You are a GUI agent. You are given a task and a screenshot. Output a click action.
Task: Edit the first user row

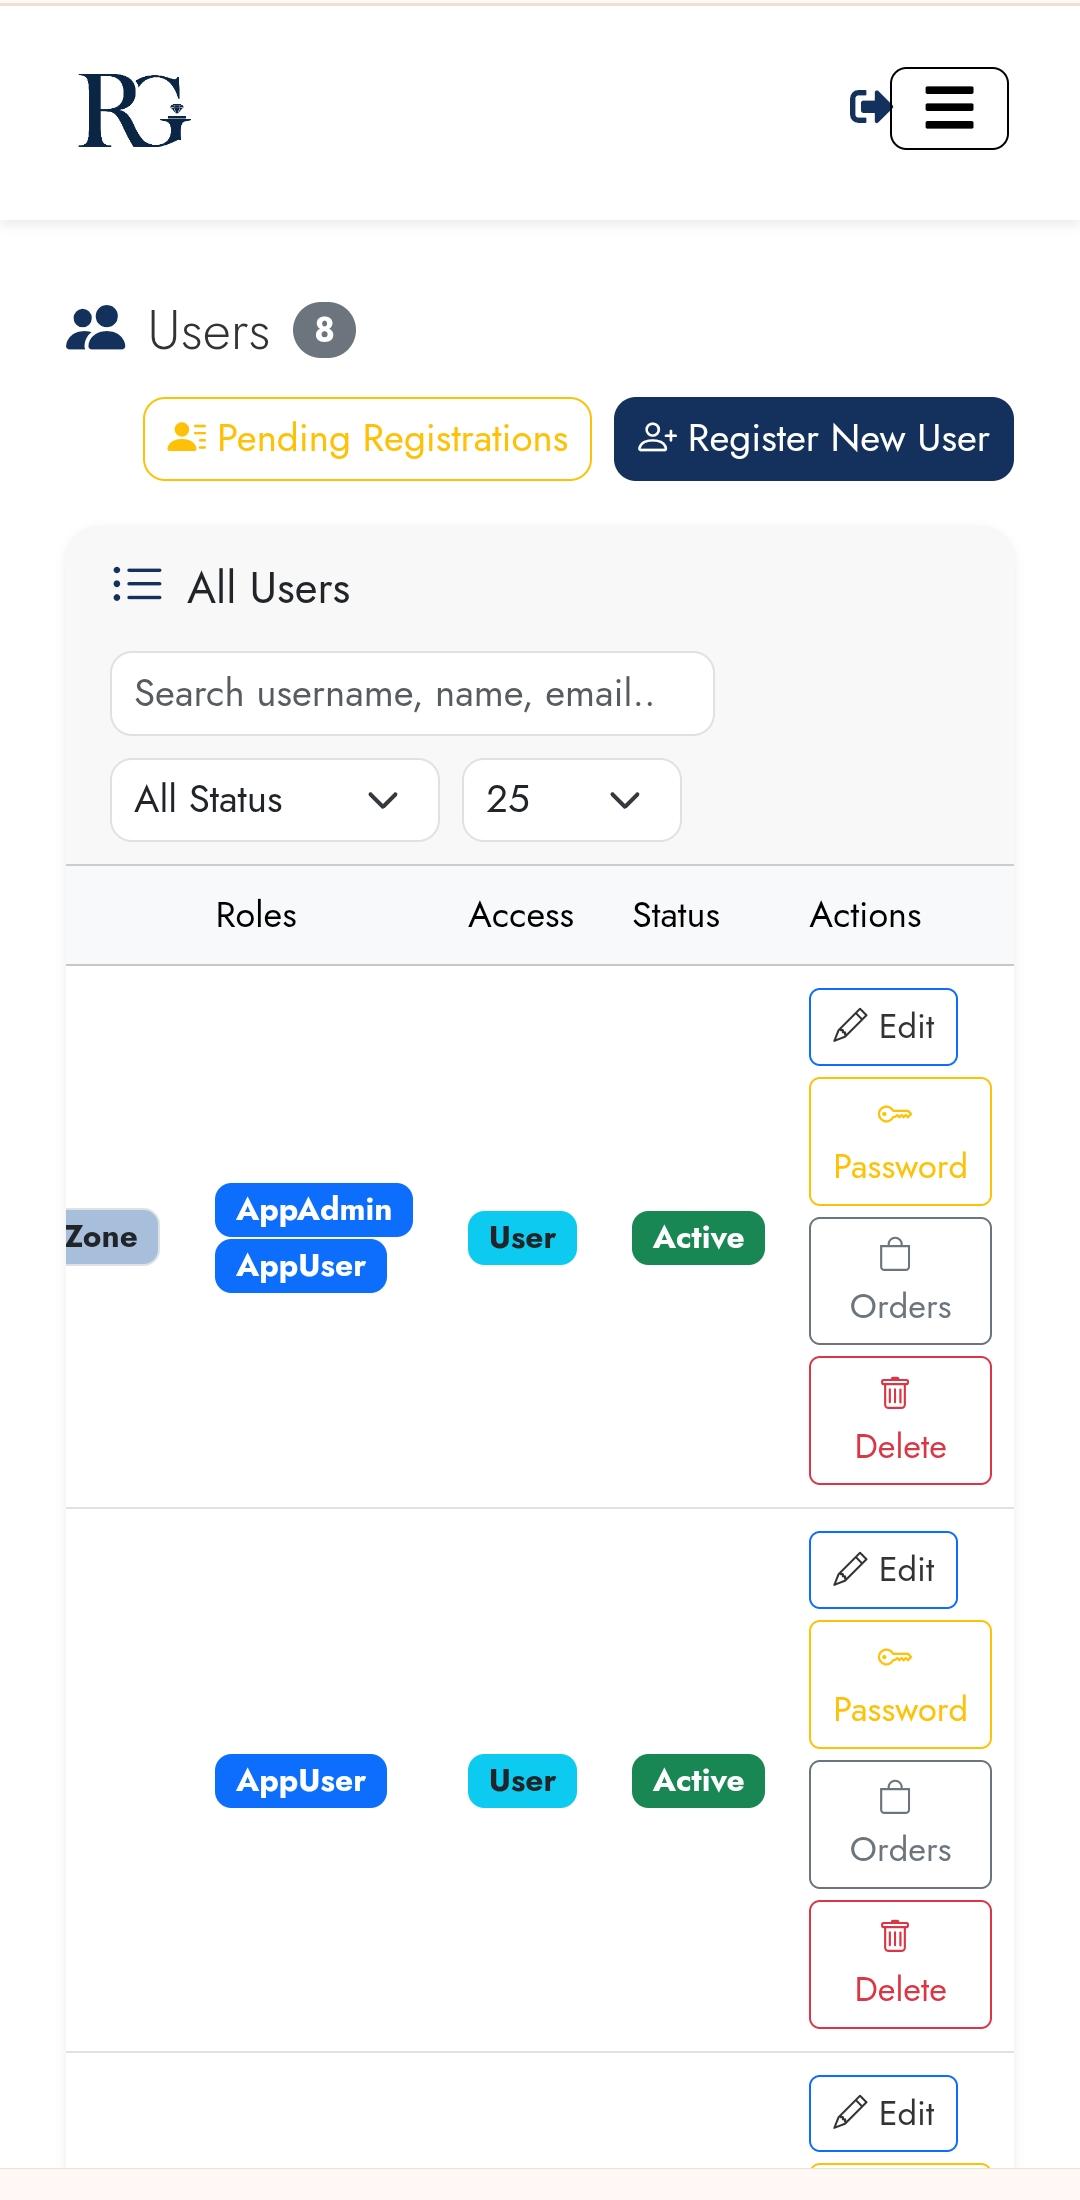click(883, 1027)
